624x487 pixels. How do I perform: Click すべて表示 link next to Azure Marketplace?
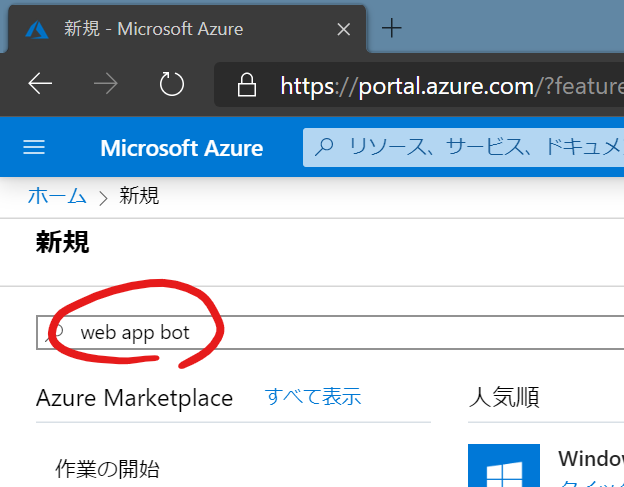coord(313,397)
